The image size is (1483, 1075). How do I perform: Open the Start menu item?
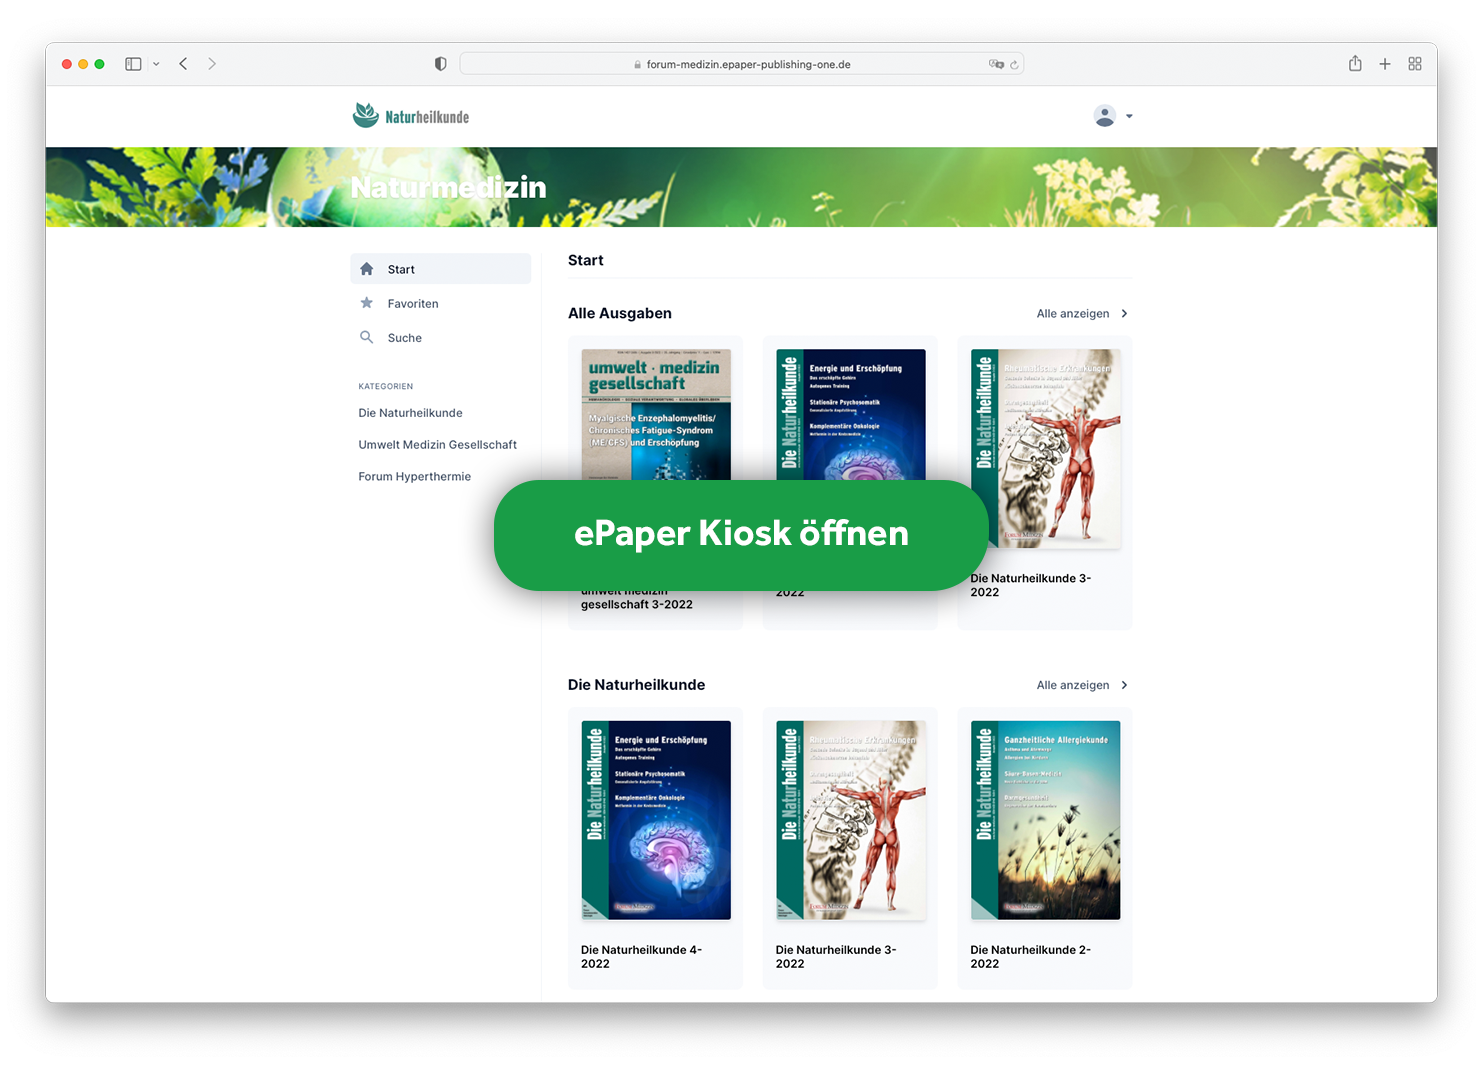441,269
